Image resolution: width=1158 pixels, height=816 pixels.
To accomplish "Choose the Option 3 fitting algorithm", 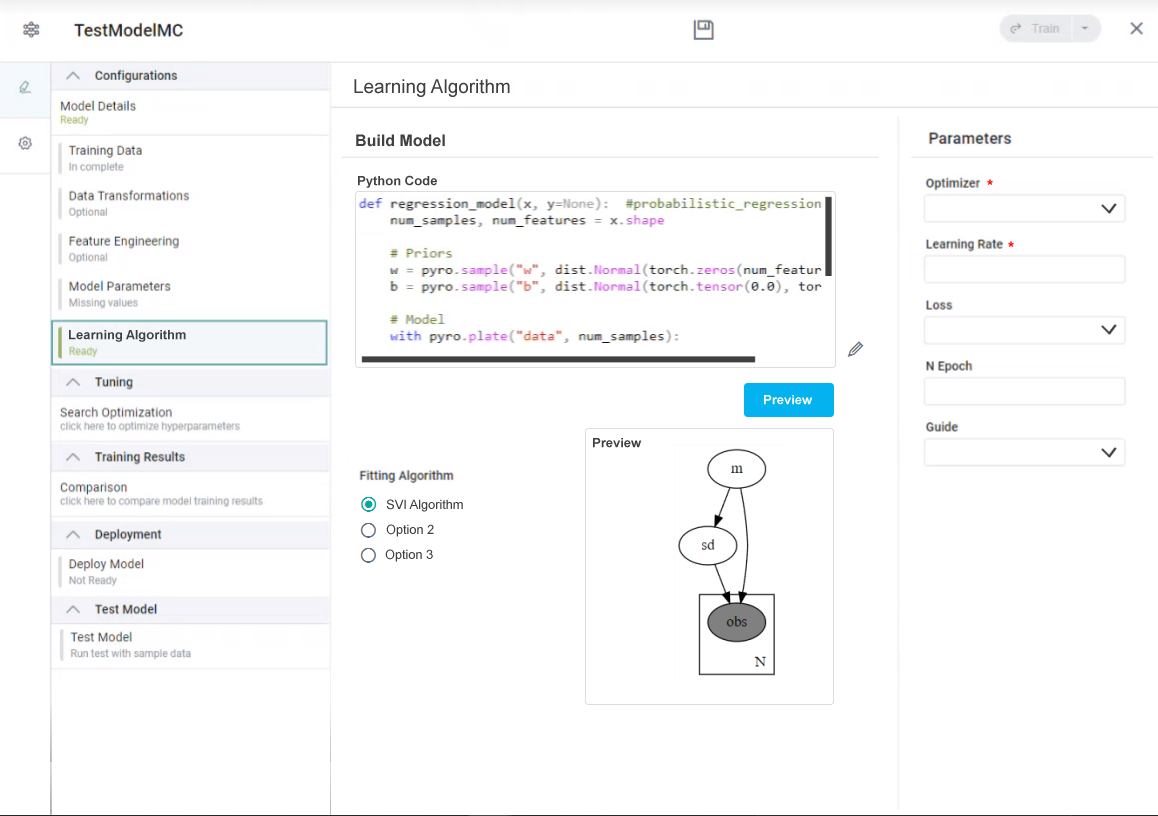I will click(368, 555).
